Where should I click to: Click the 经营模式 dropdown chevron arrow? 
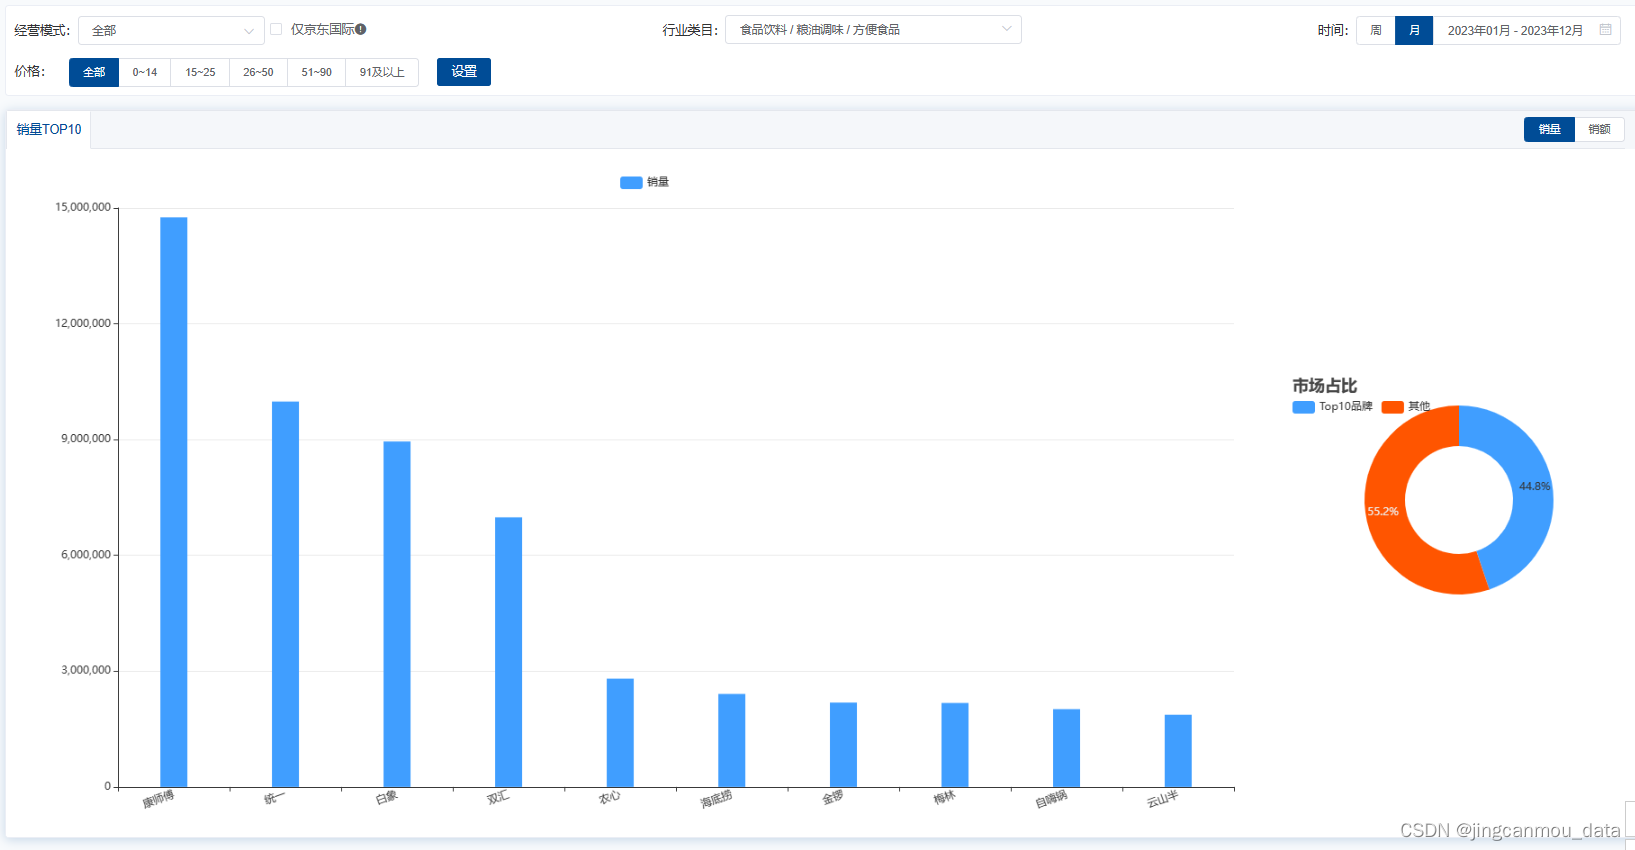click(x=249, y=31)
